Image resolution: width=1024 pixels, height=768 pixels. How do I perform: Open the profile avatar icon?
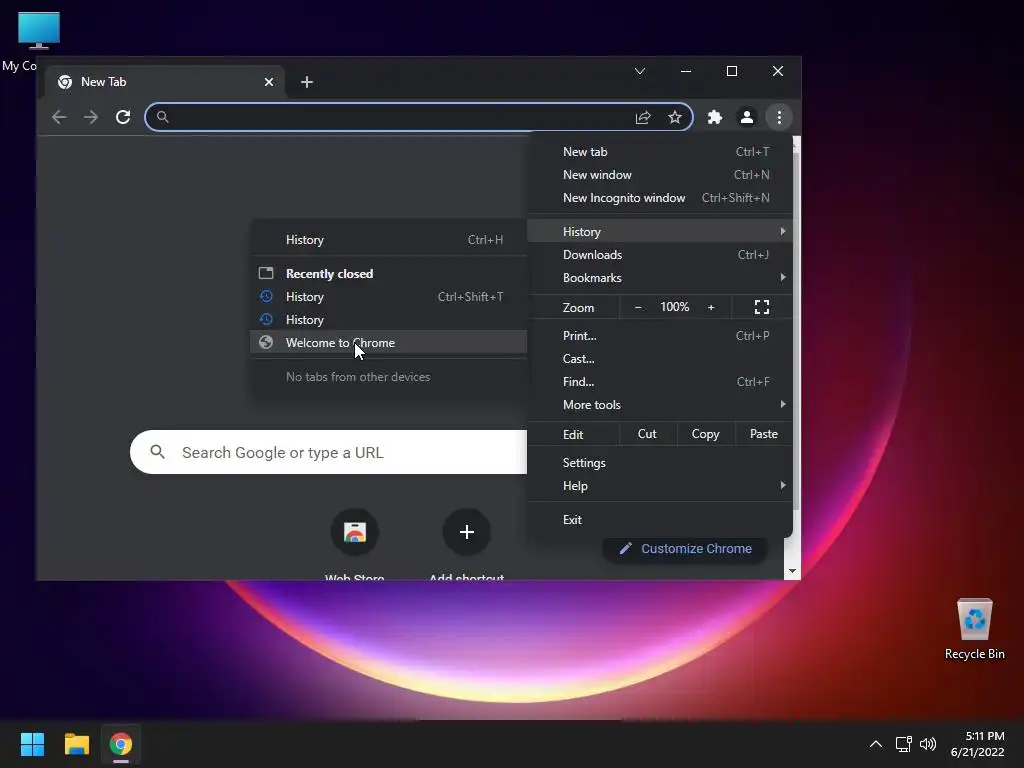point(746,117)
